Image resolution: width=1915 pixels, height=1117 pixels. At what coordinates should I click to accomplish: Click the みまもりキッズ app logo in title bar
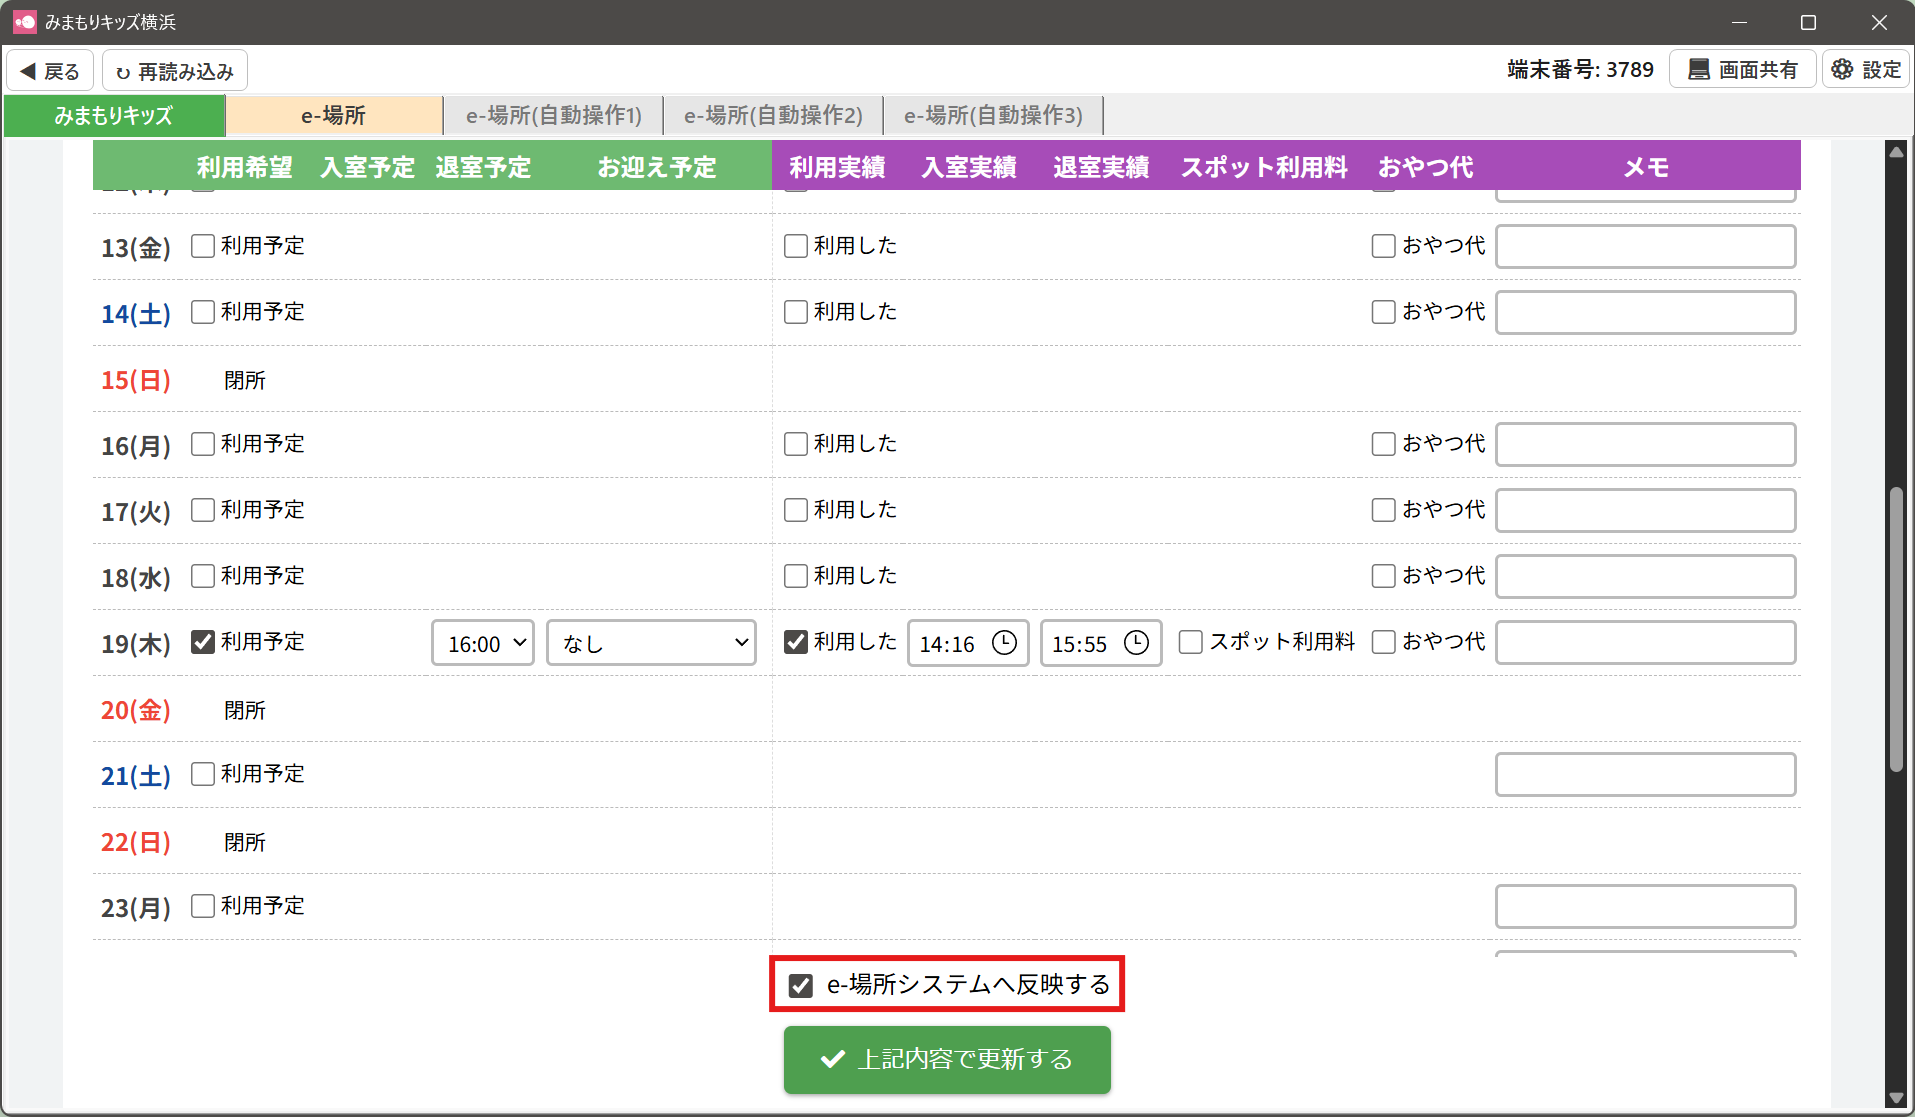24,21
